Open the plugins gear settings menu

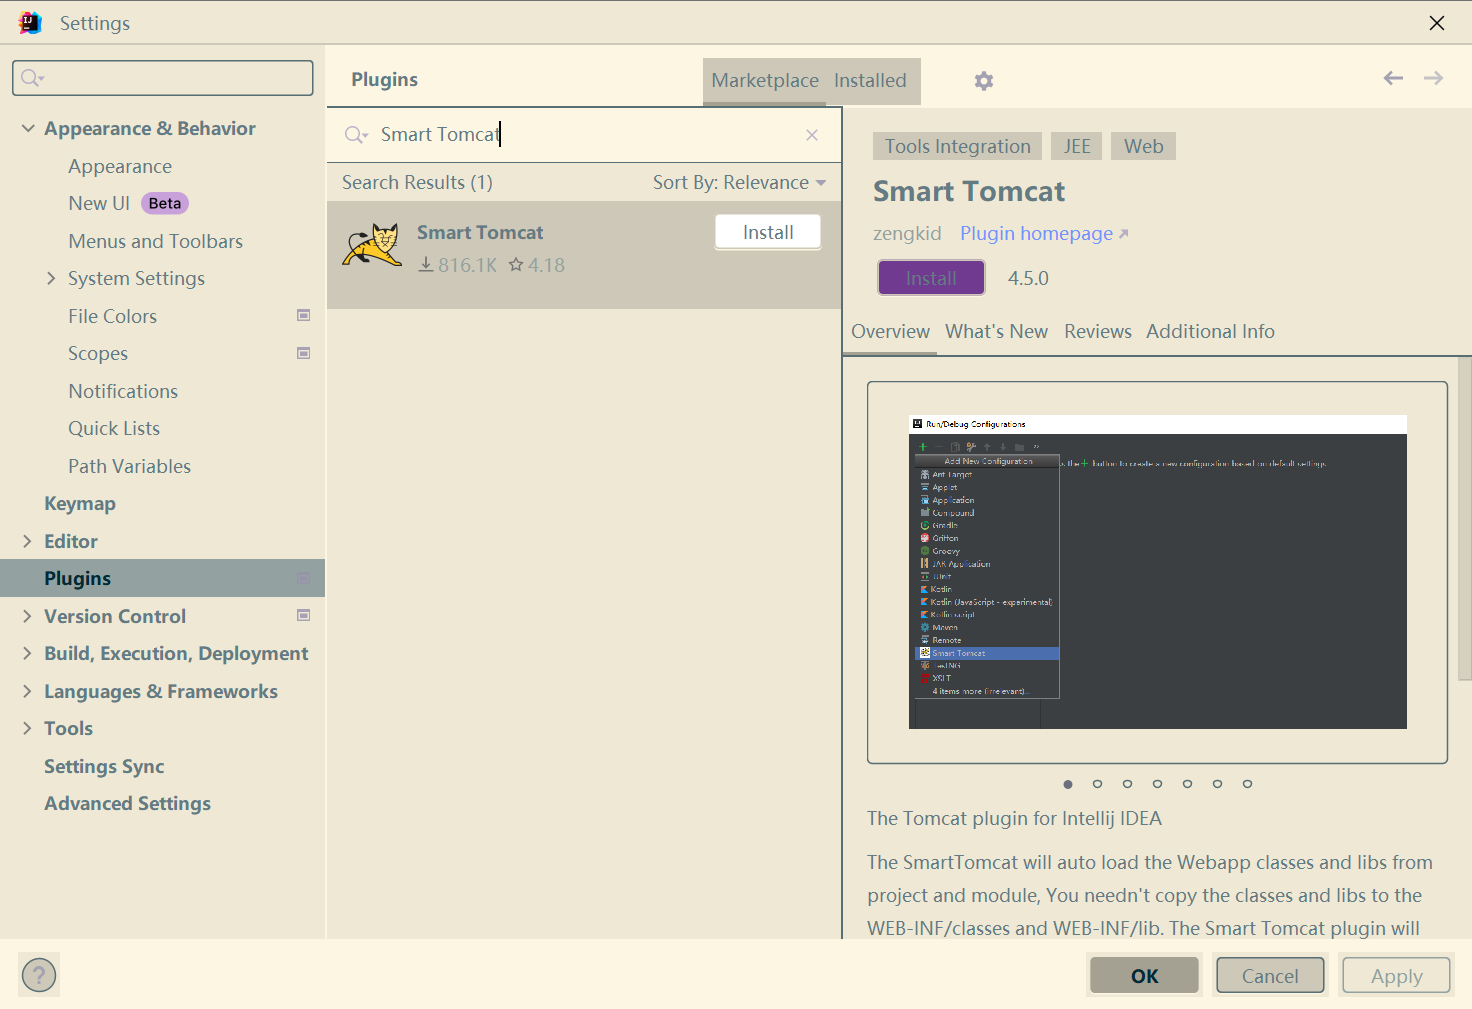(x=984, y=81)
